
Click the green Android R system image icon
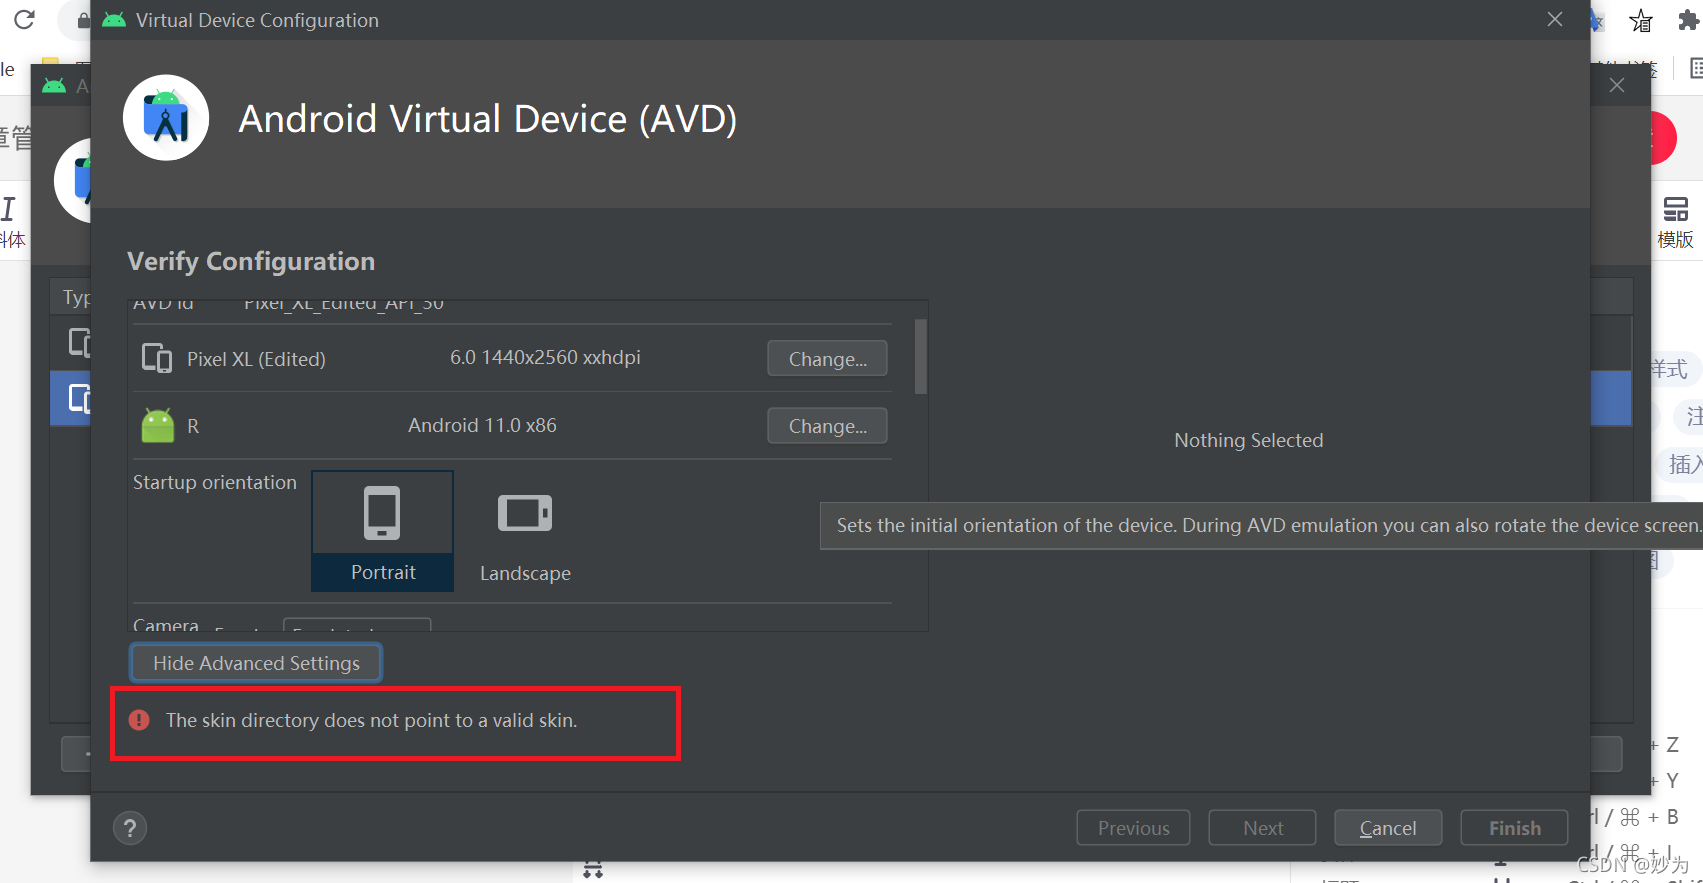(158, 425)
